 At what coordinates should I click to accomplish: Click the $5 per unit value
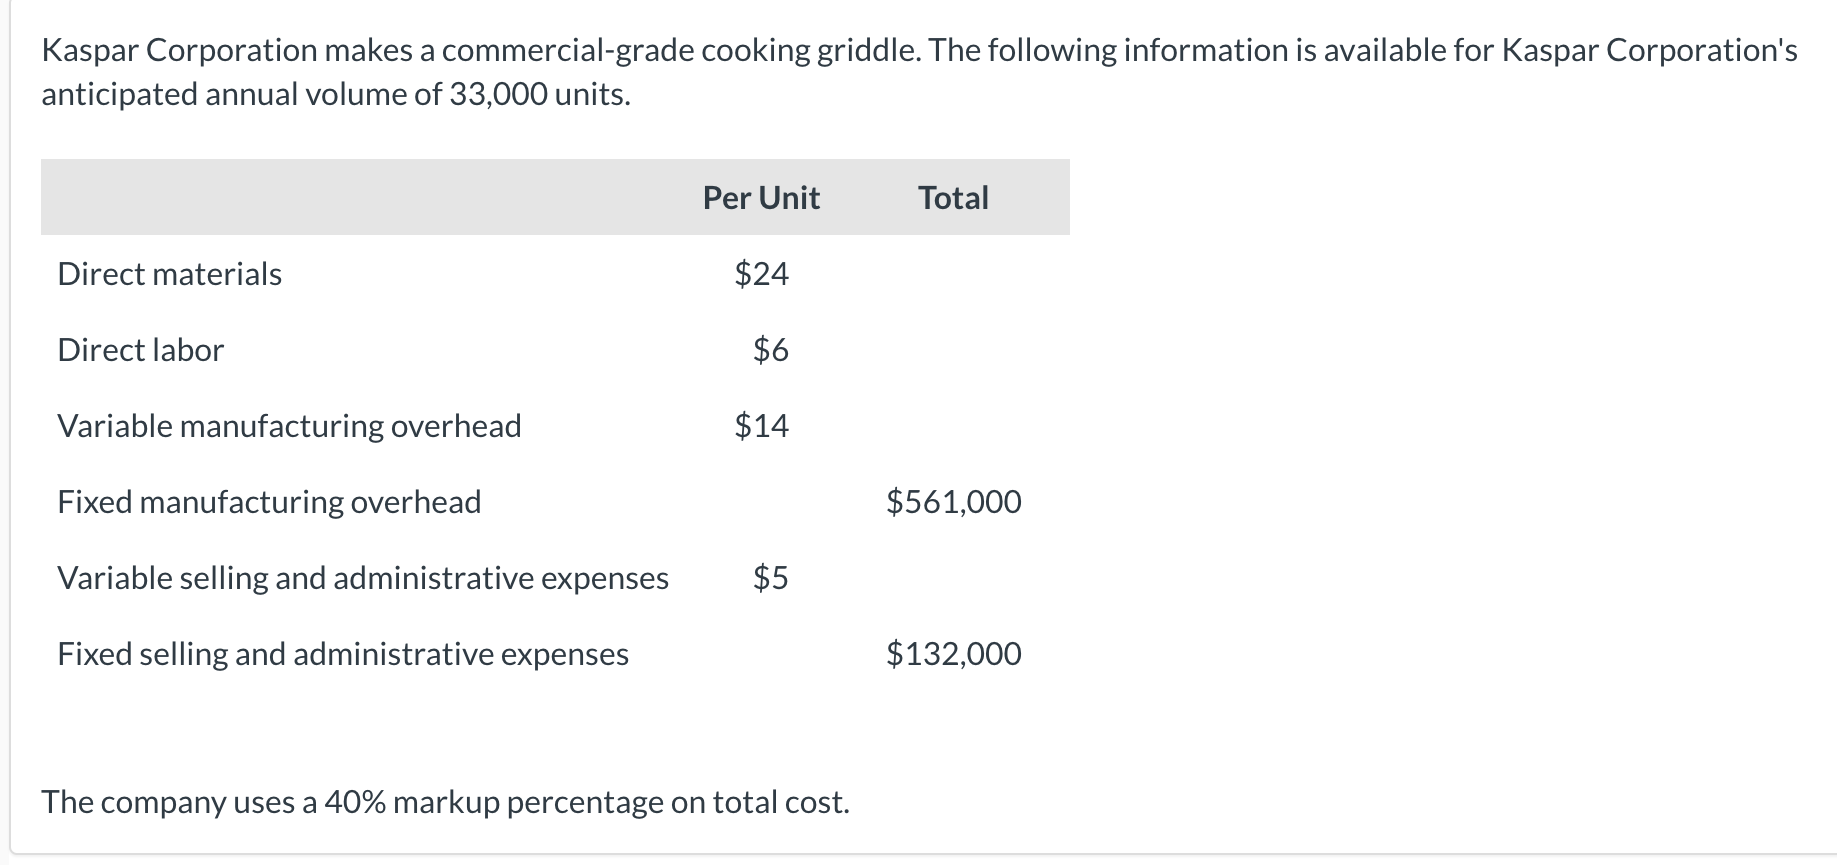pyautogui.click(x=770, y=578)
